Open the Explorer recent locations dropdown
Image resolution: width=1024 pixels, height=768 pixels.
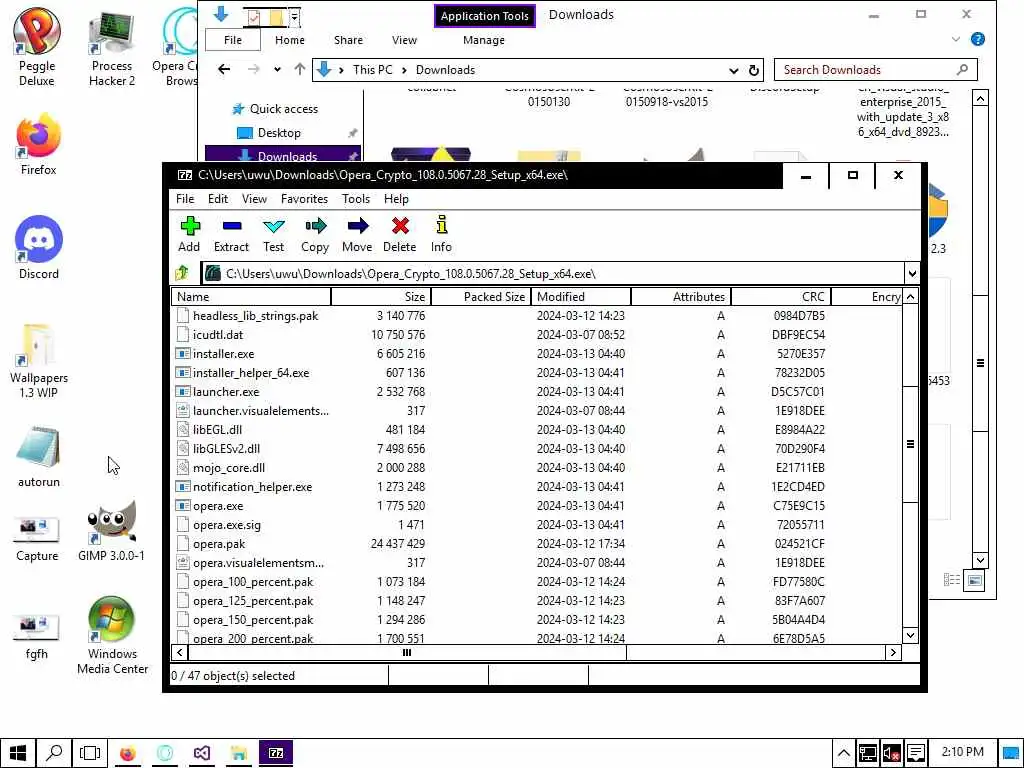pos(277,69)
